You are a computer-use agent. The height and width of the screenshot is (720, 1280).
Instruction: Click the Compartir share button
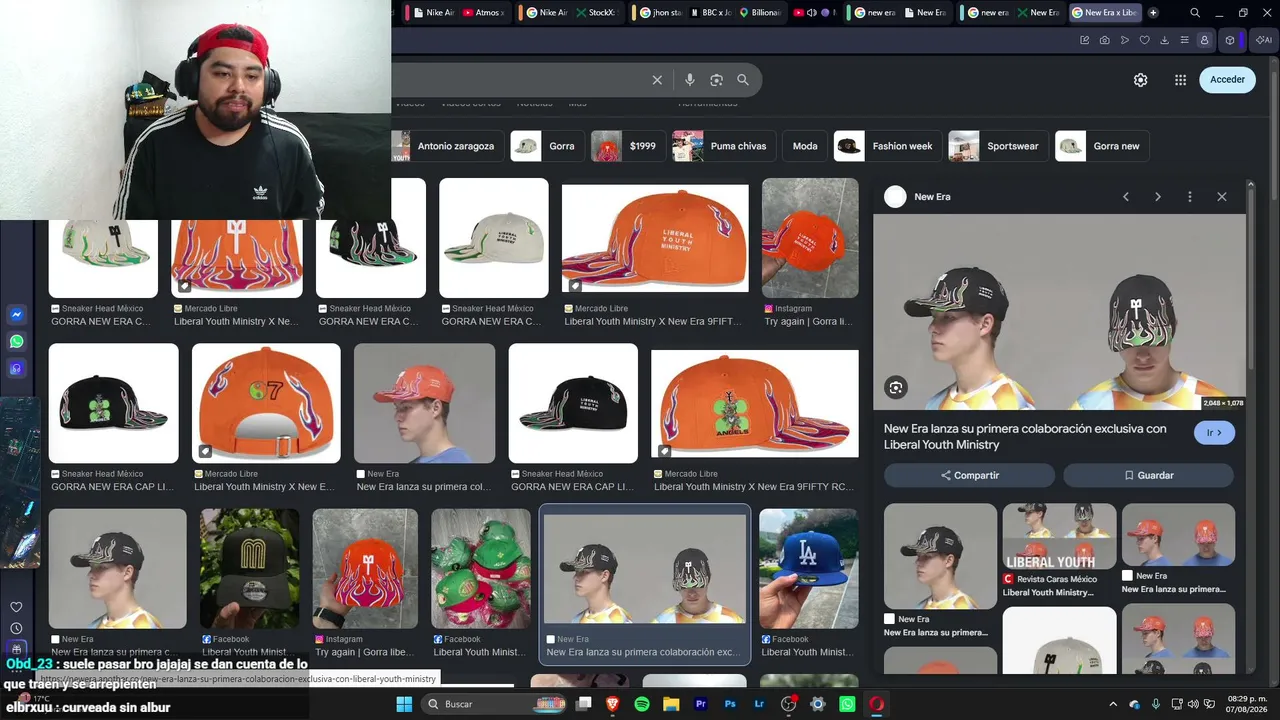coord(969,475)
